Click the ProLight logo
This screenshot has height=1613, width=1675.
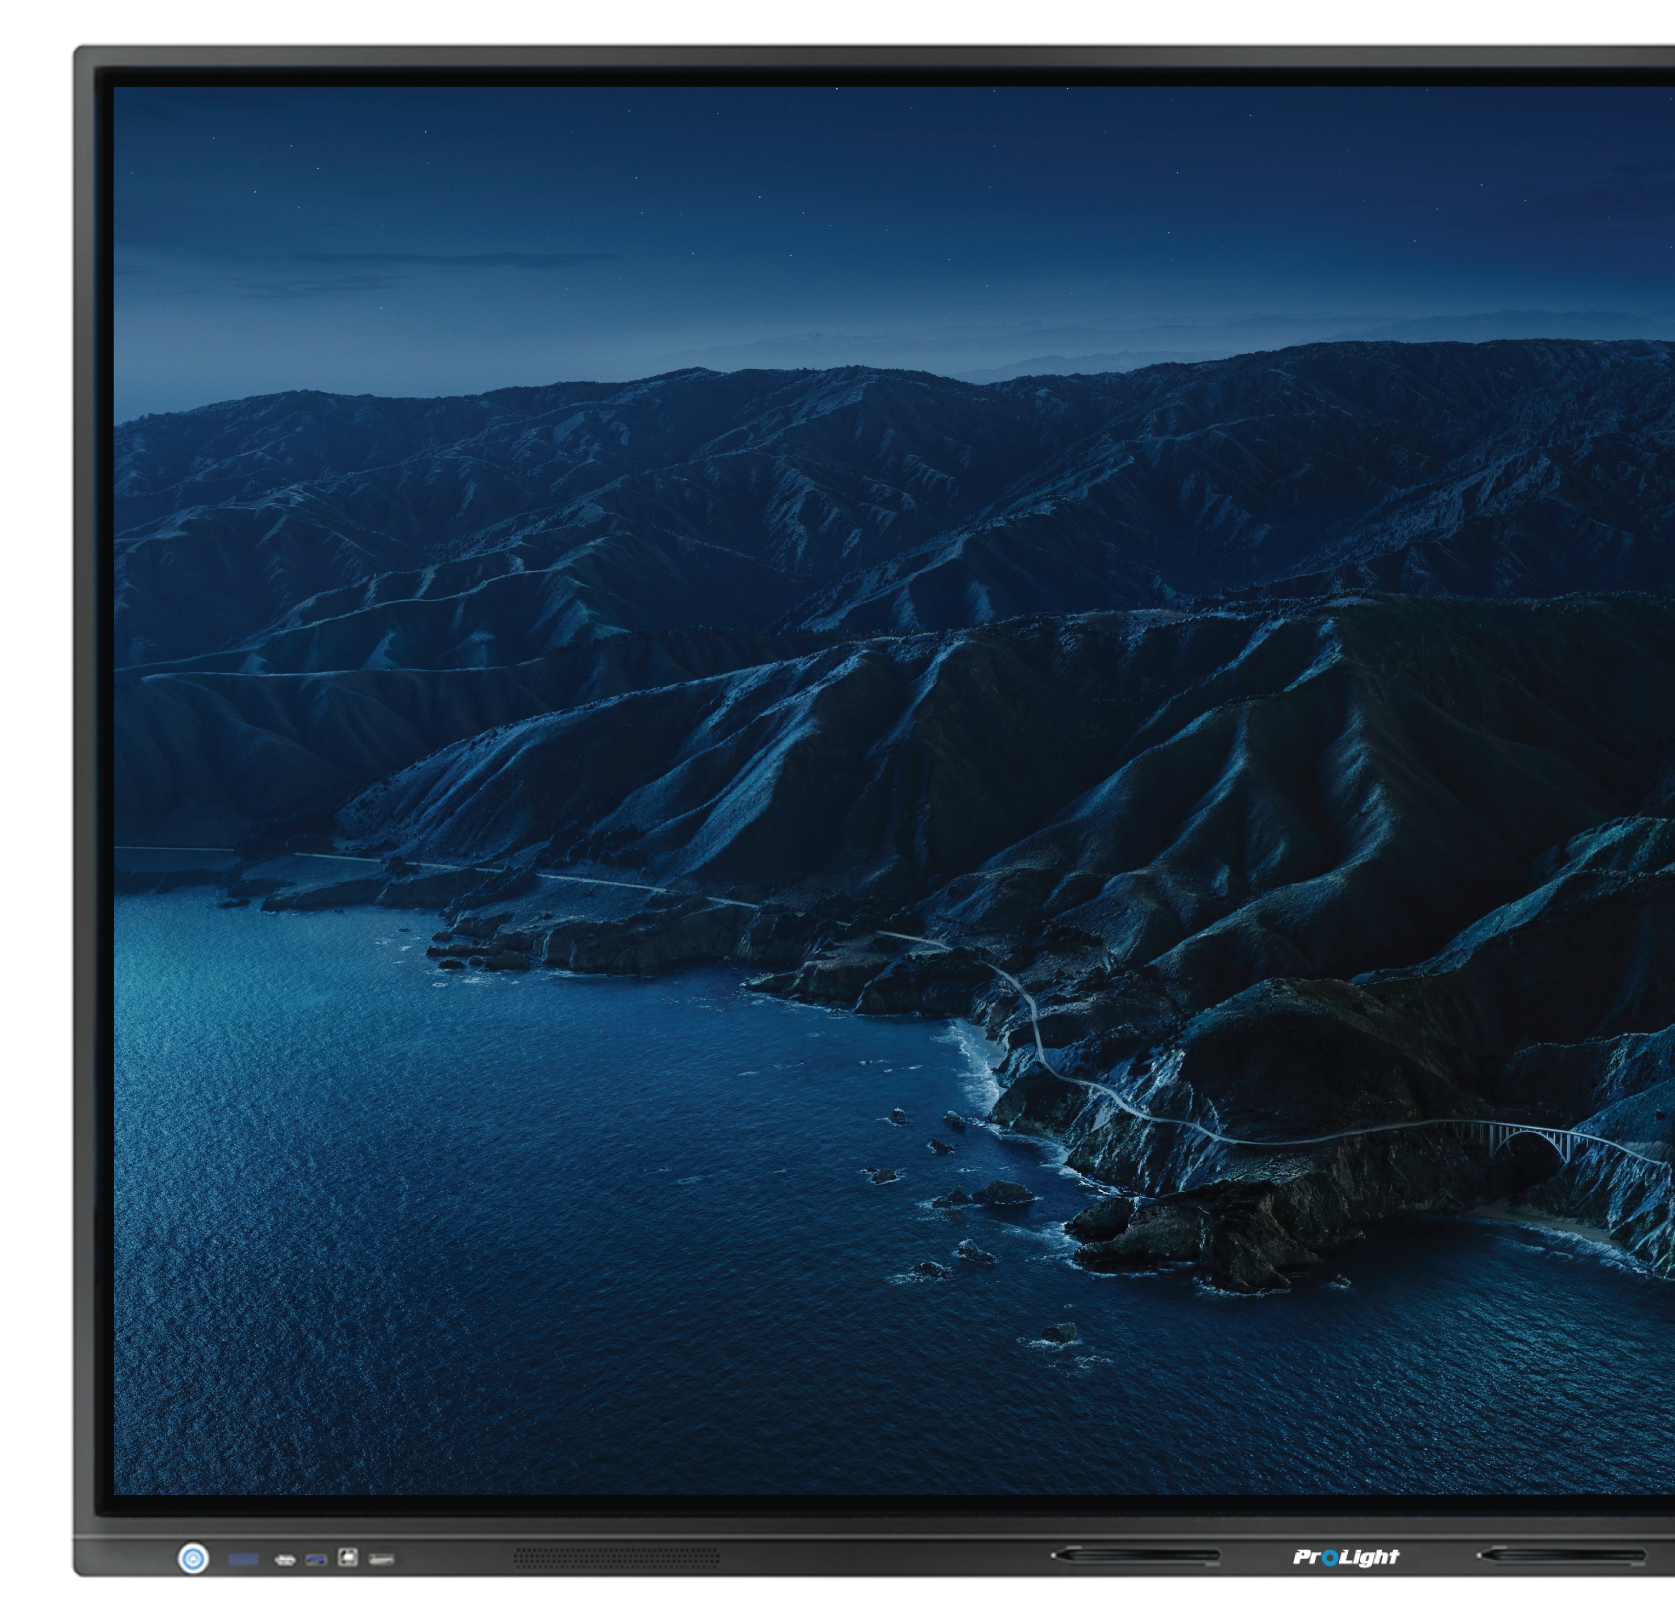tap(1345, 1556)
